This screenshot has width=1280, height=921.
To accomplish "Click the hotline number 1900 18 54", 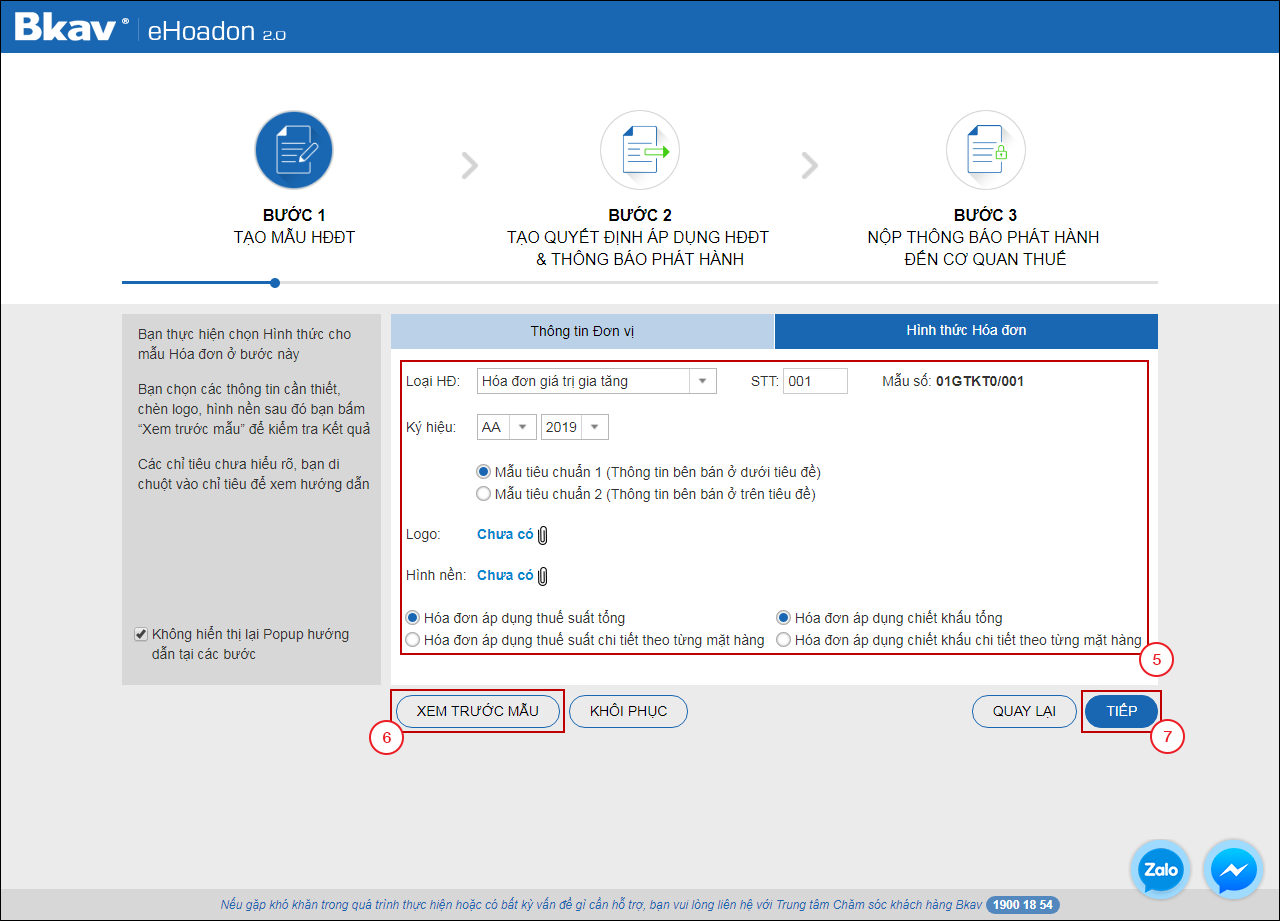I will [1023, 905].
